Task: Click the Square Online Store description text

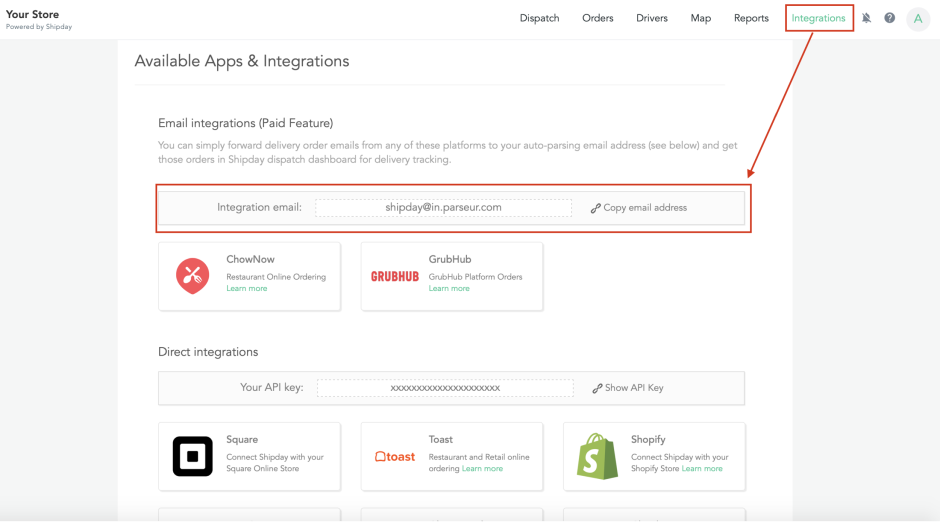Action: [x=275, y=463]
